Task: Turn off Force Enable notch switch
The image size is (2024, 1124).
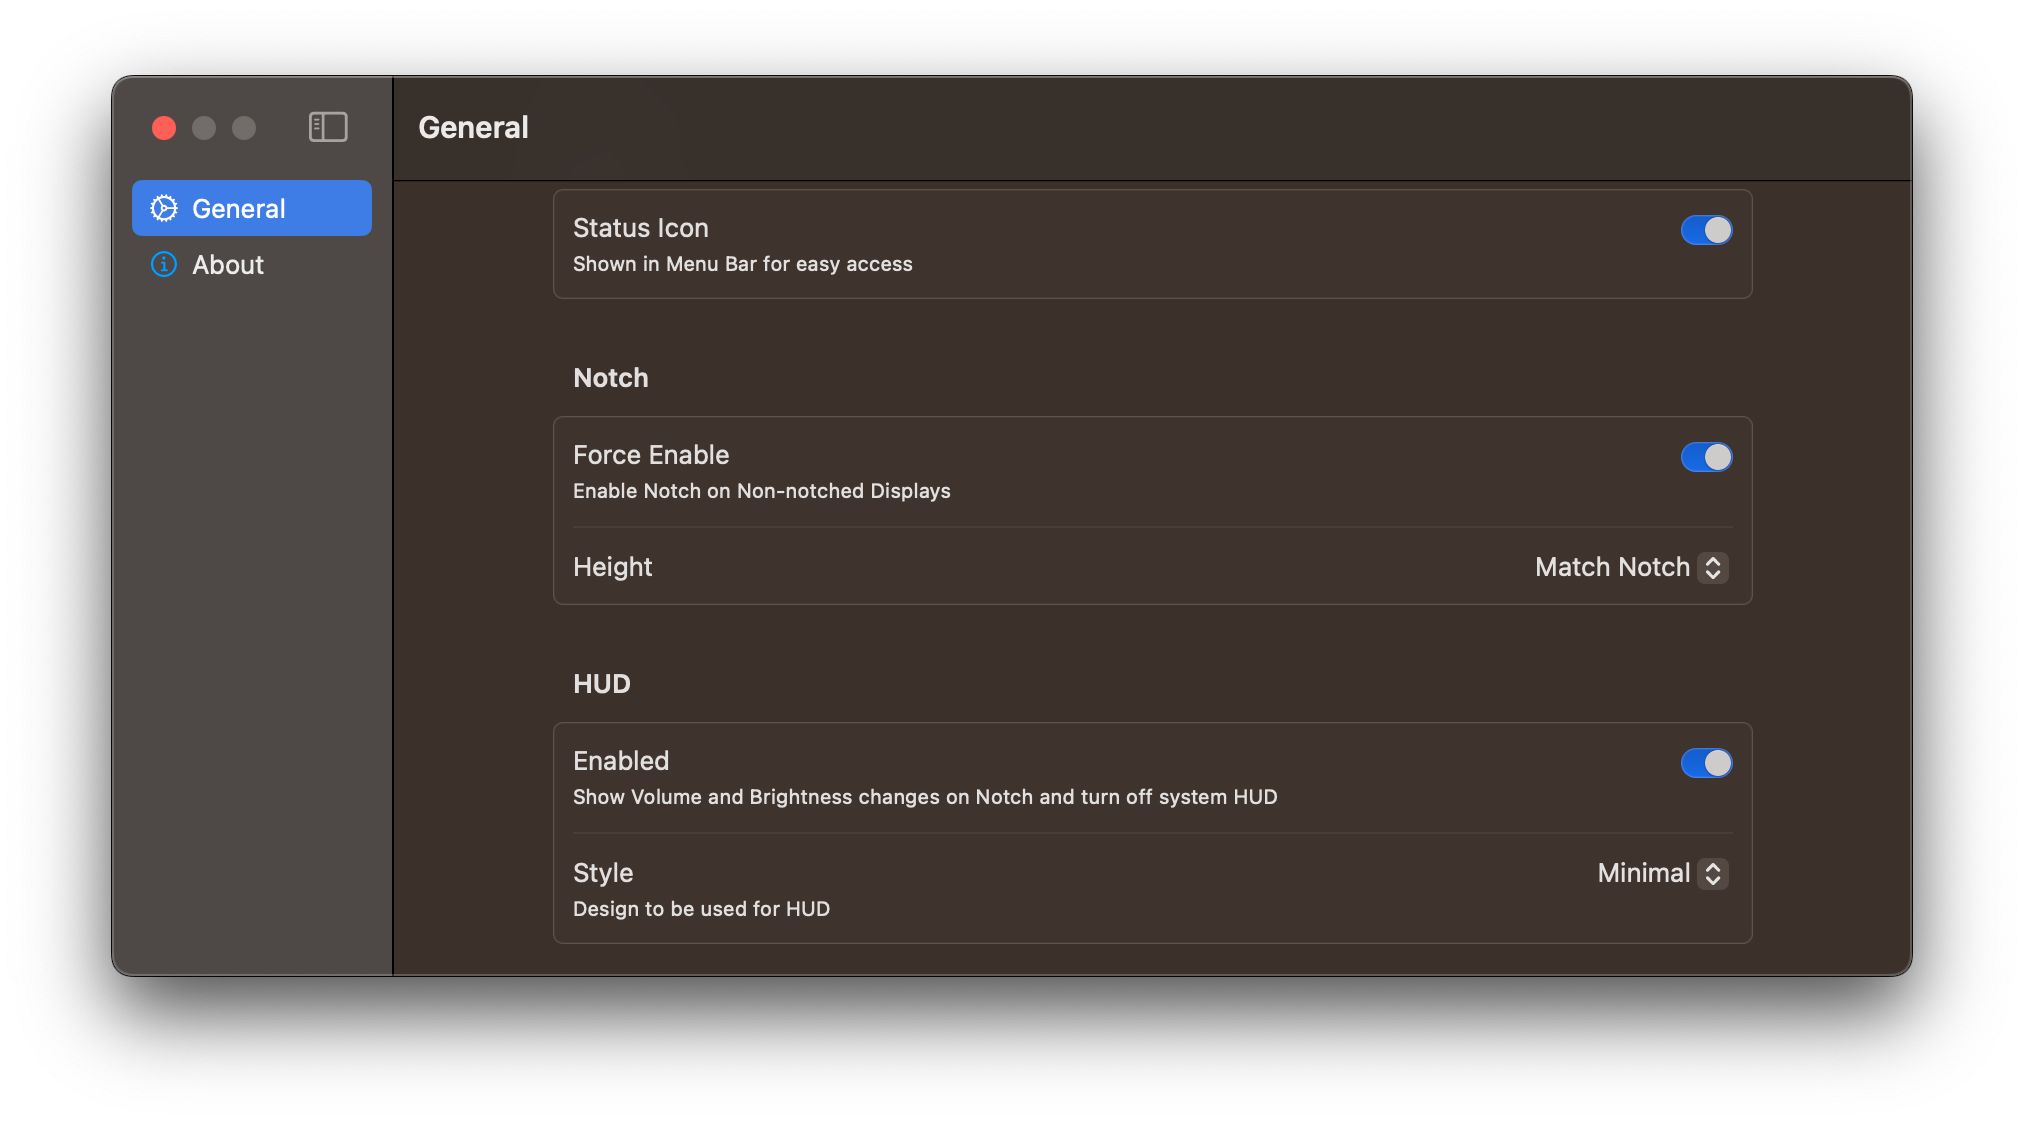Action: pyautogui.click(x=1706, y=457)
